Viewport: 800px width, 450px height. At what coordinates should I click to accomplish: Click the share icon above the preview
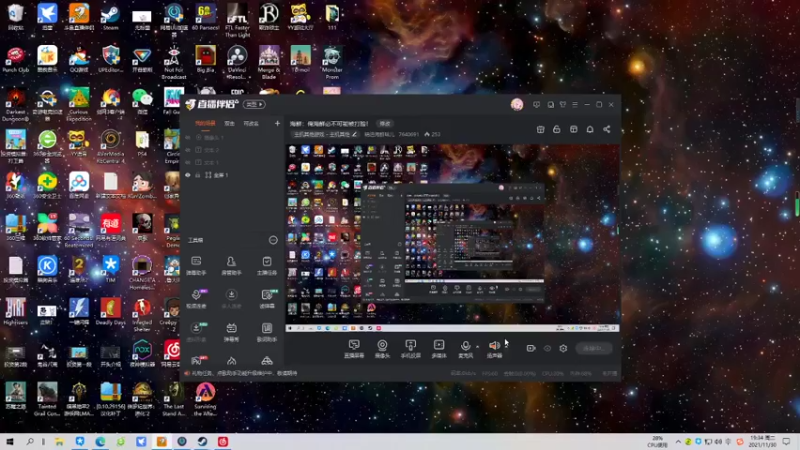(607, 130)
